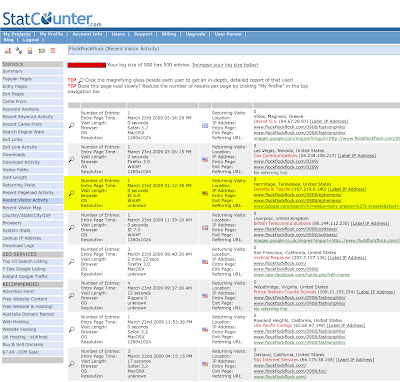Open magnifying glass for the Oakland visitor
The height and width of the screenshot is (382, 400).
pos(72,364)
